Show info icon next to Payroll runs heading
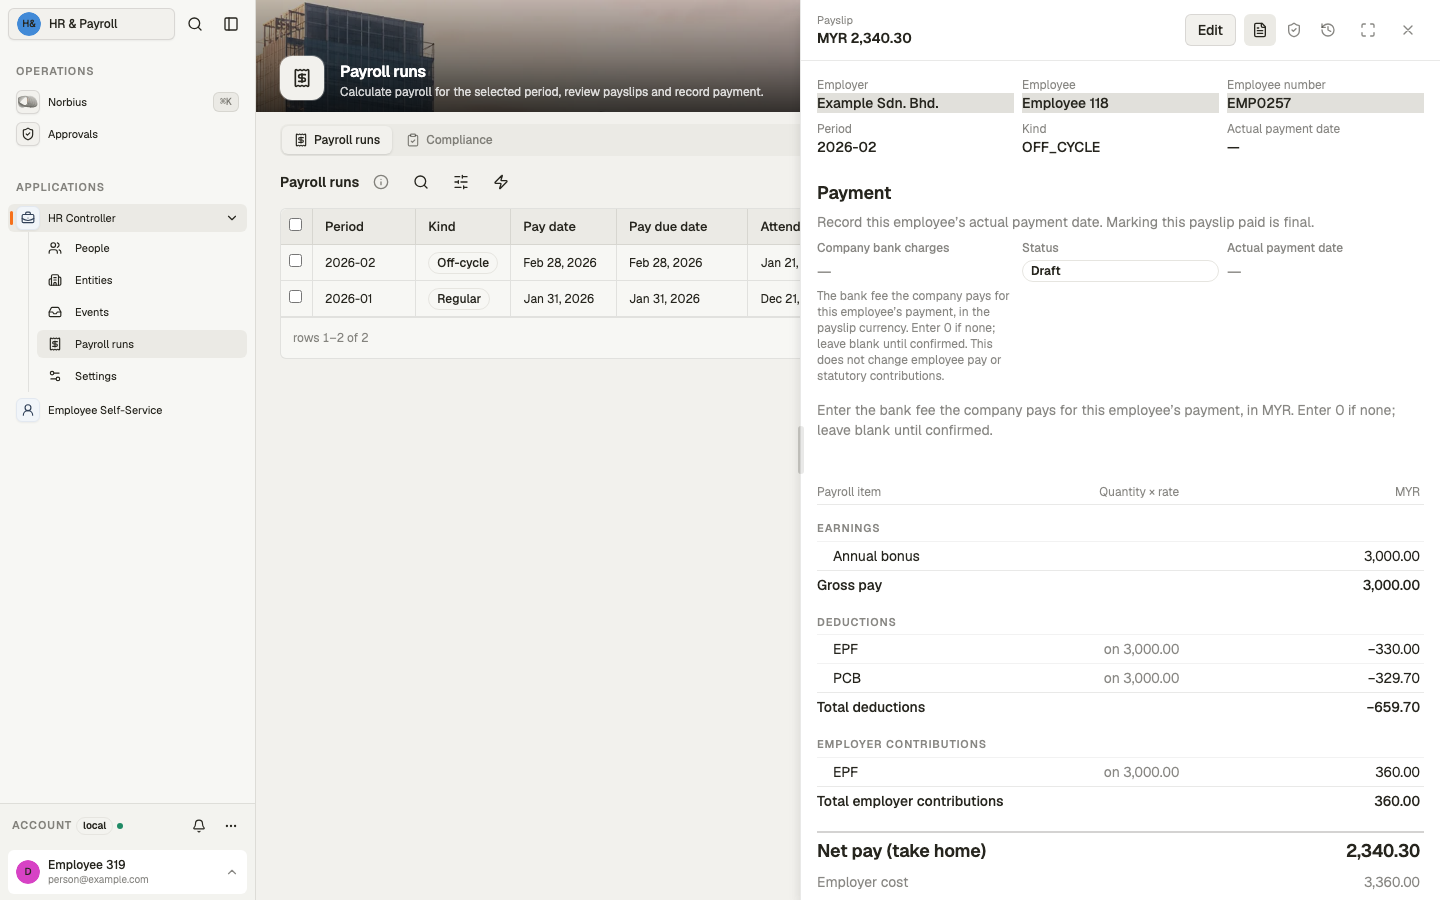Screen dimensions: 1440x900 pos(381,182)
